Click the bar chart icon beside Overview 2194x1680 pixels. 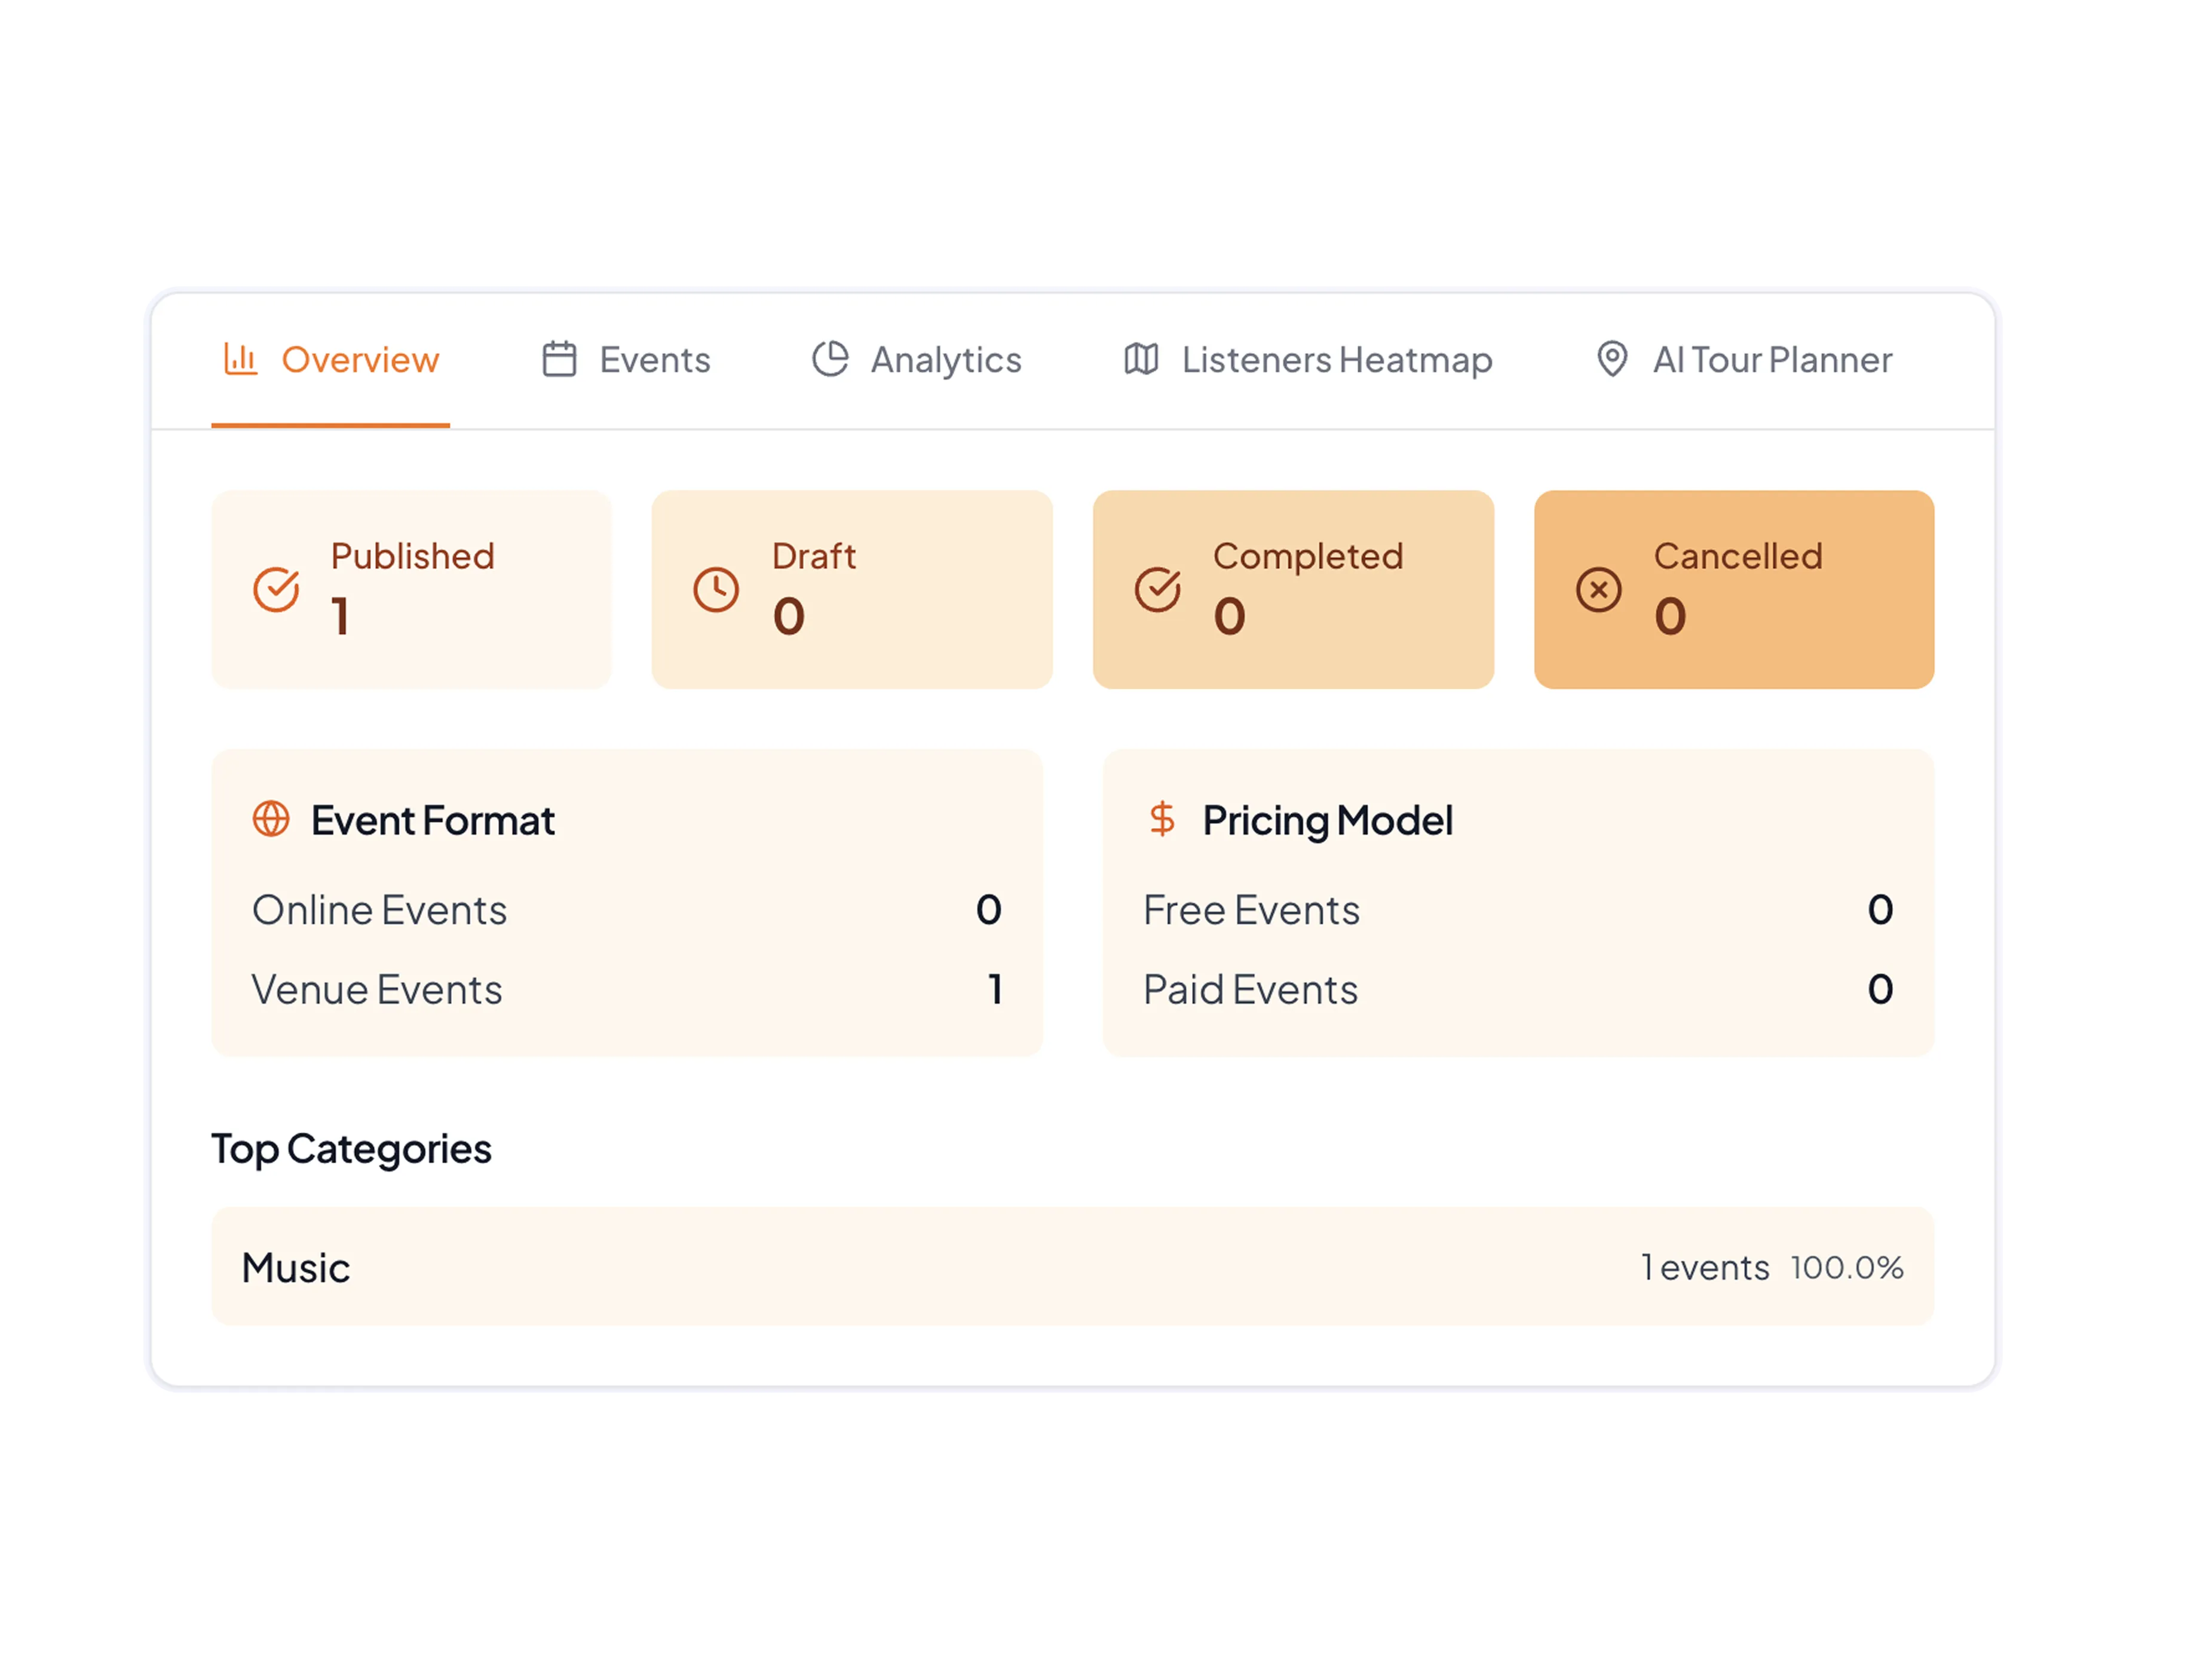(x=241, y=360)
